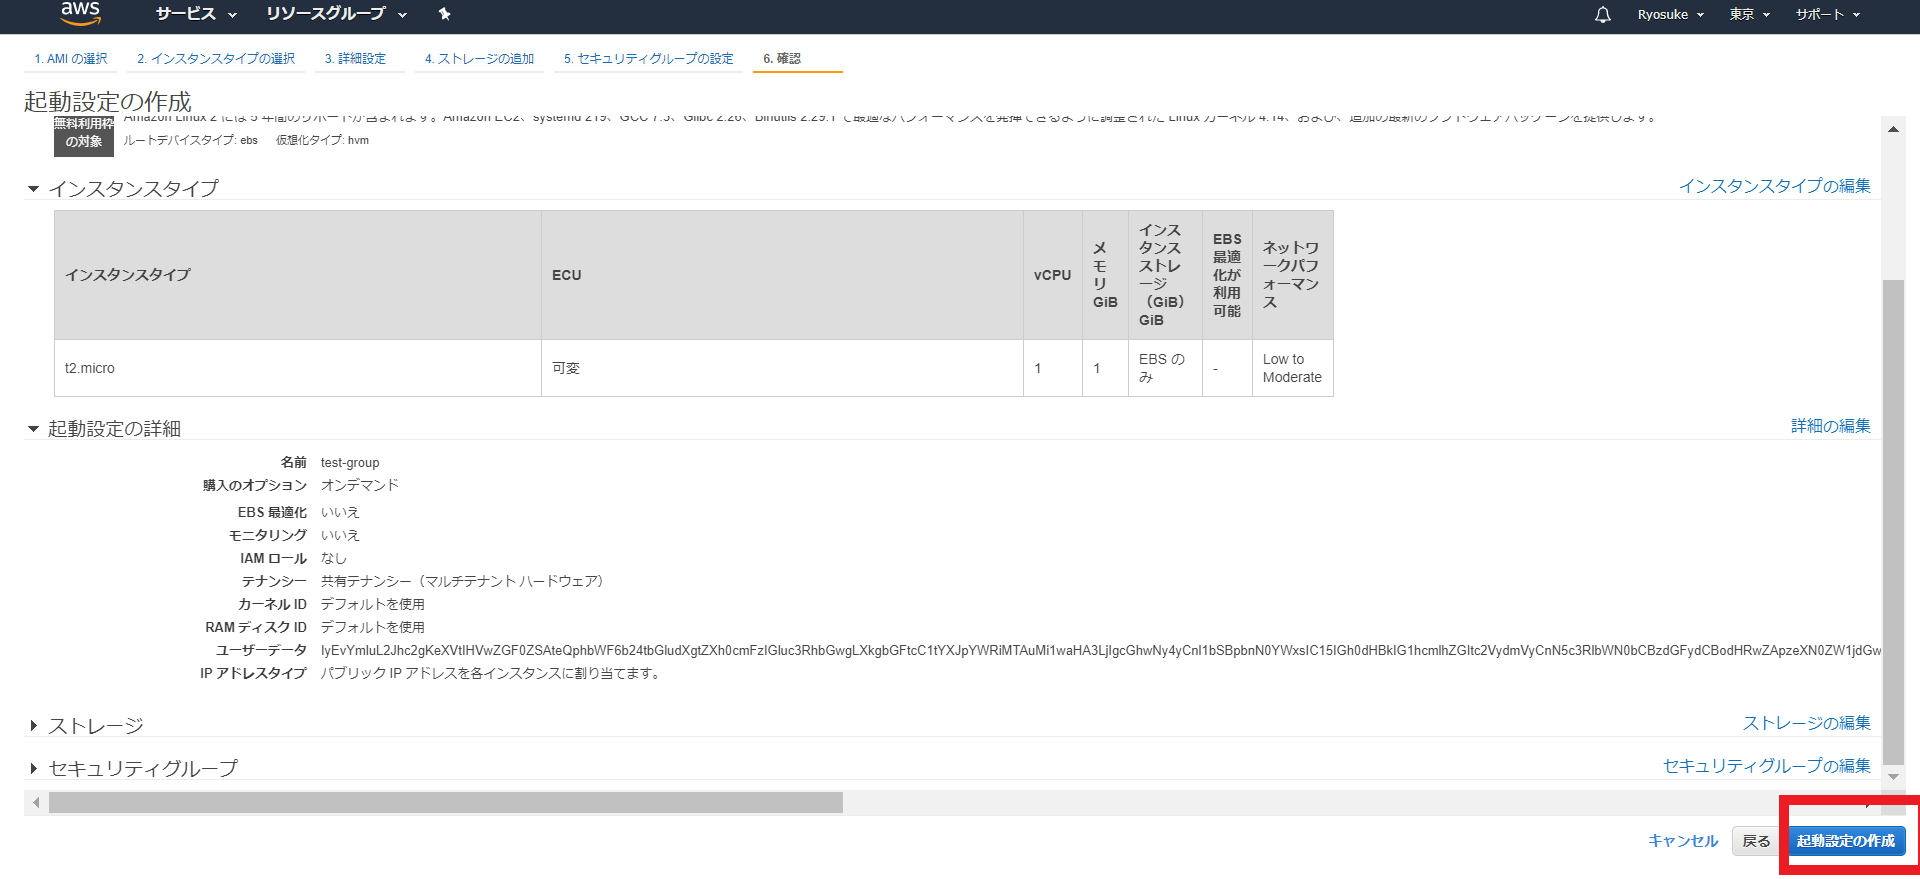
Task: Collapse the 起動設定の詳細 section
Action: point(33,429)
